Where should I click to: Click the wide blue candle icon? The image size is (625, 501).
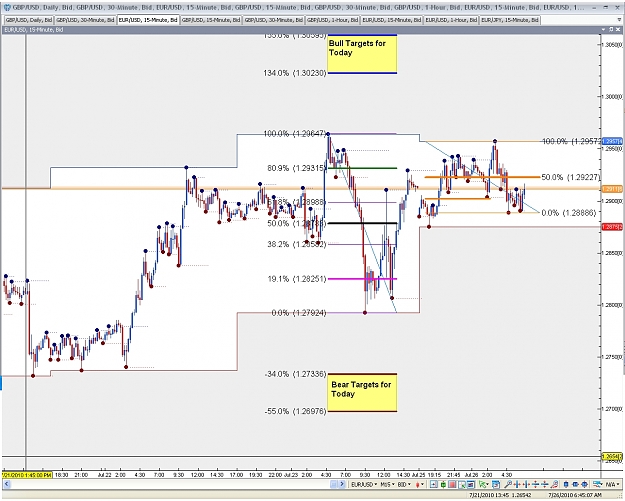575,485
